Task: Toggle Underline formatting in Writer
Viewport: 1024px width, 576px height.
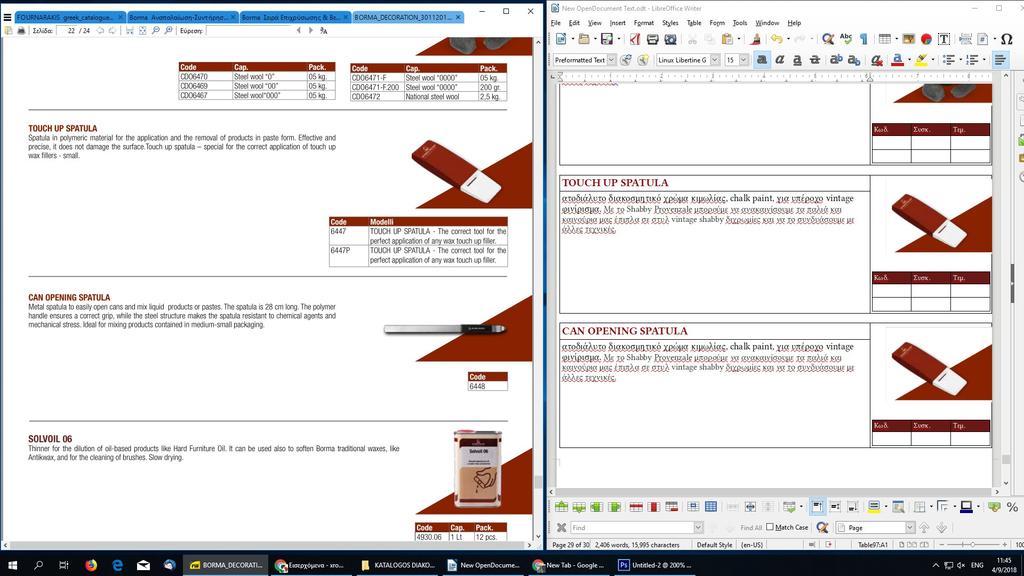Action: pyautogui.click(x=797, y=60)
